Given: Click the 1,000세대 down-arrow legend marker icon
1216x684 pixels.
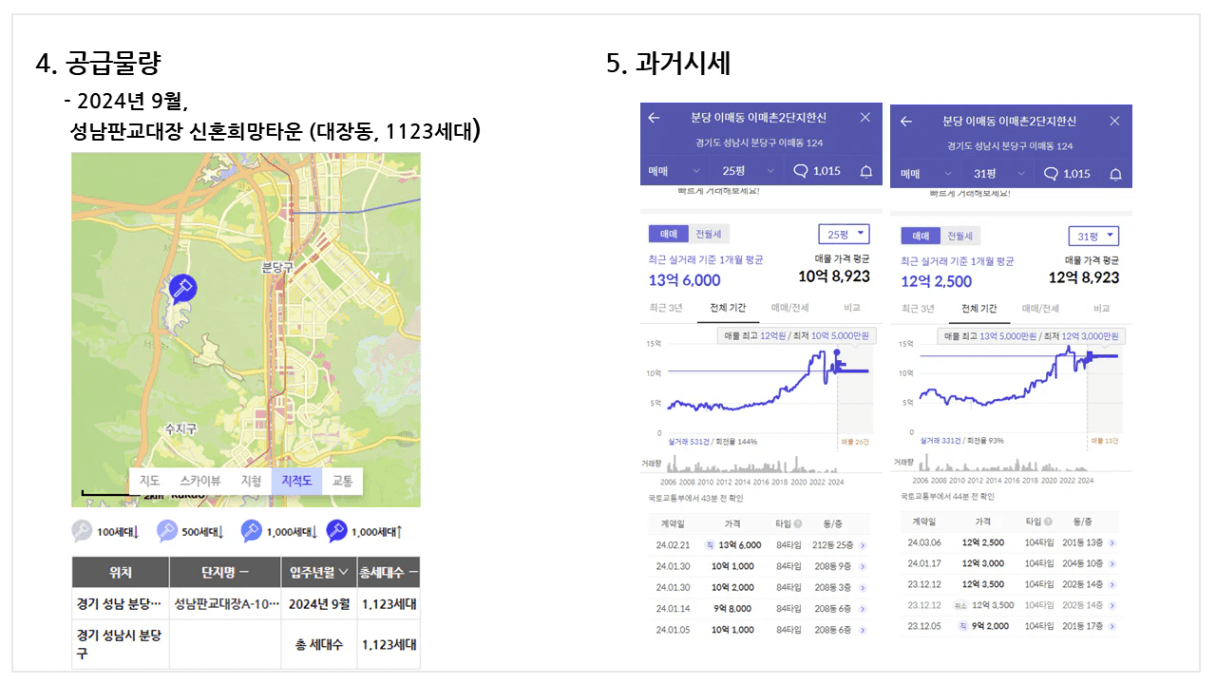Looking at the screenshot, I should click(x=252, y=531).
